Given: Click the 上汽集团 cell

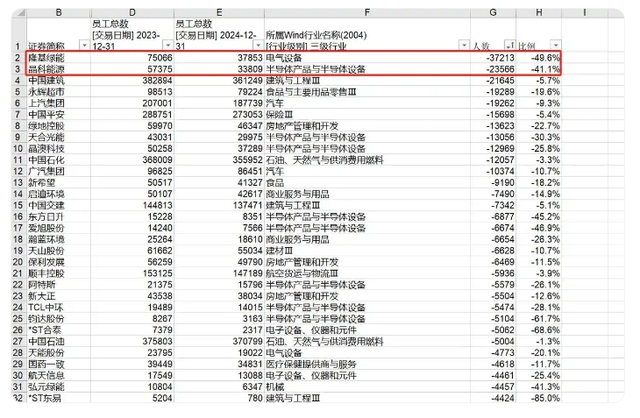Looking at the screenshot, I should click(x=59, y=103).
